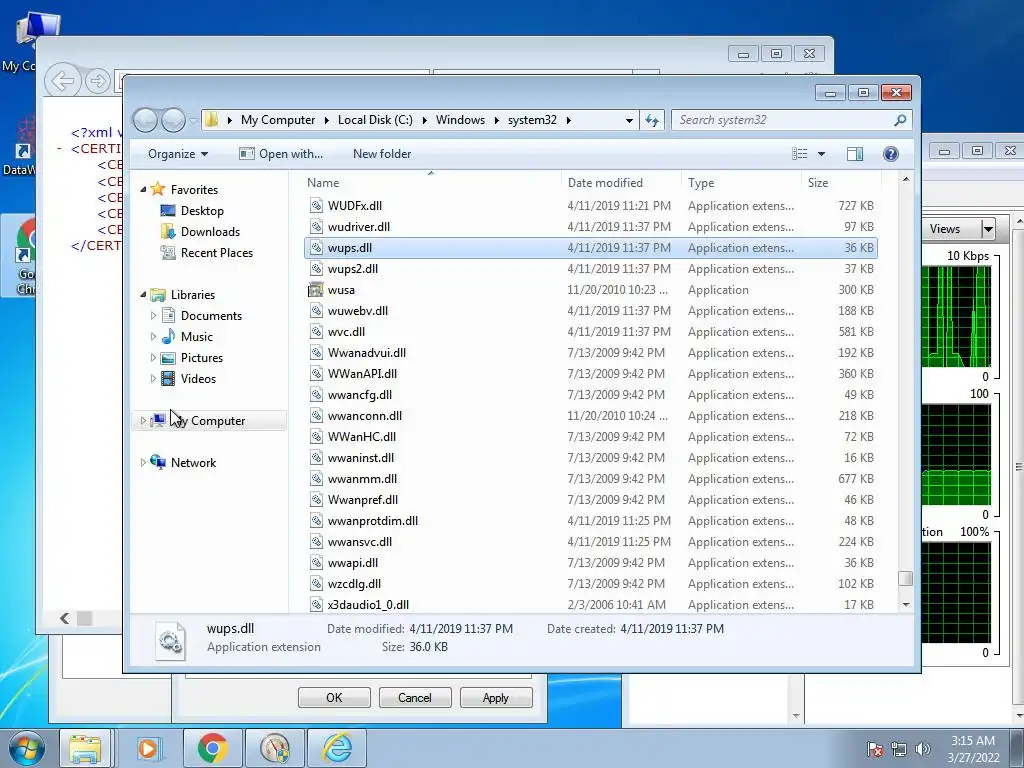This screenshot has height=768, width=1024.
Task: Open Downloads in Favorites
Action: point(210,232)
